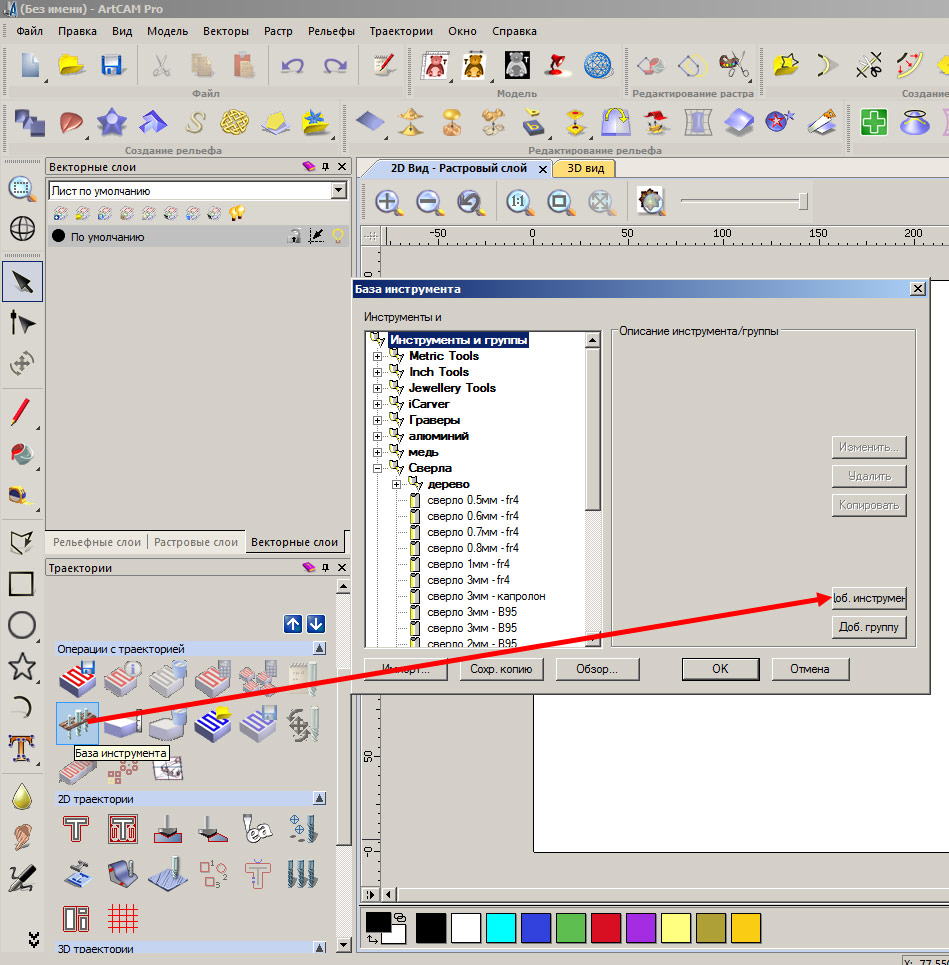This screenshot has width=949, height=965.
Task: Click the profiling T toolpath icon
Action: click(76, 829)
